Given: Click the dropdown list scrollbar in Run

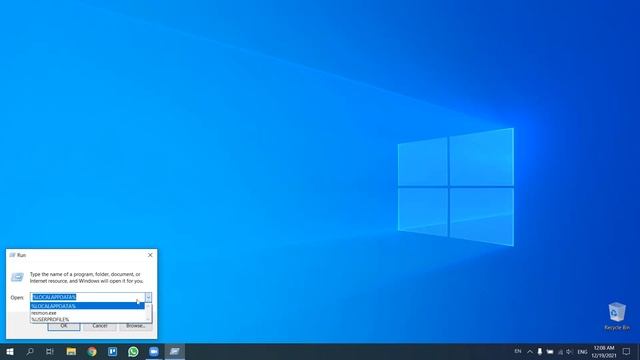Looking at the screenshot, I should 148,313.
